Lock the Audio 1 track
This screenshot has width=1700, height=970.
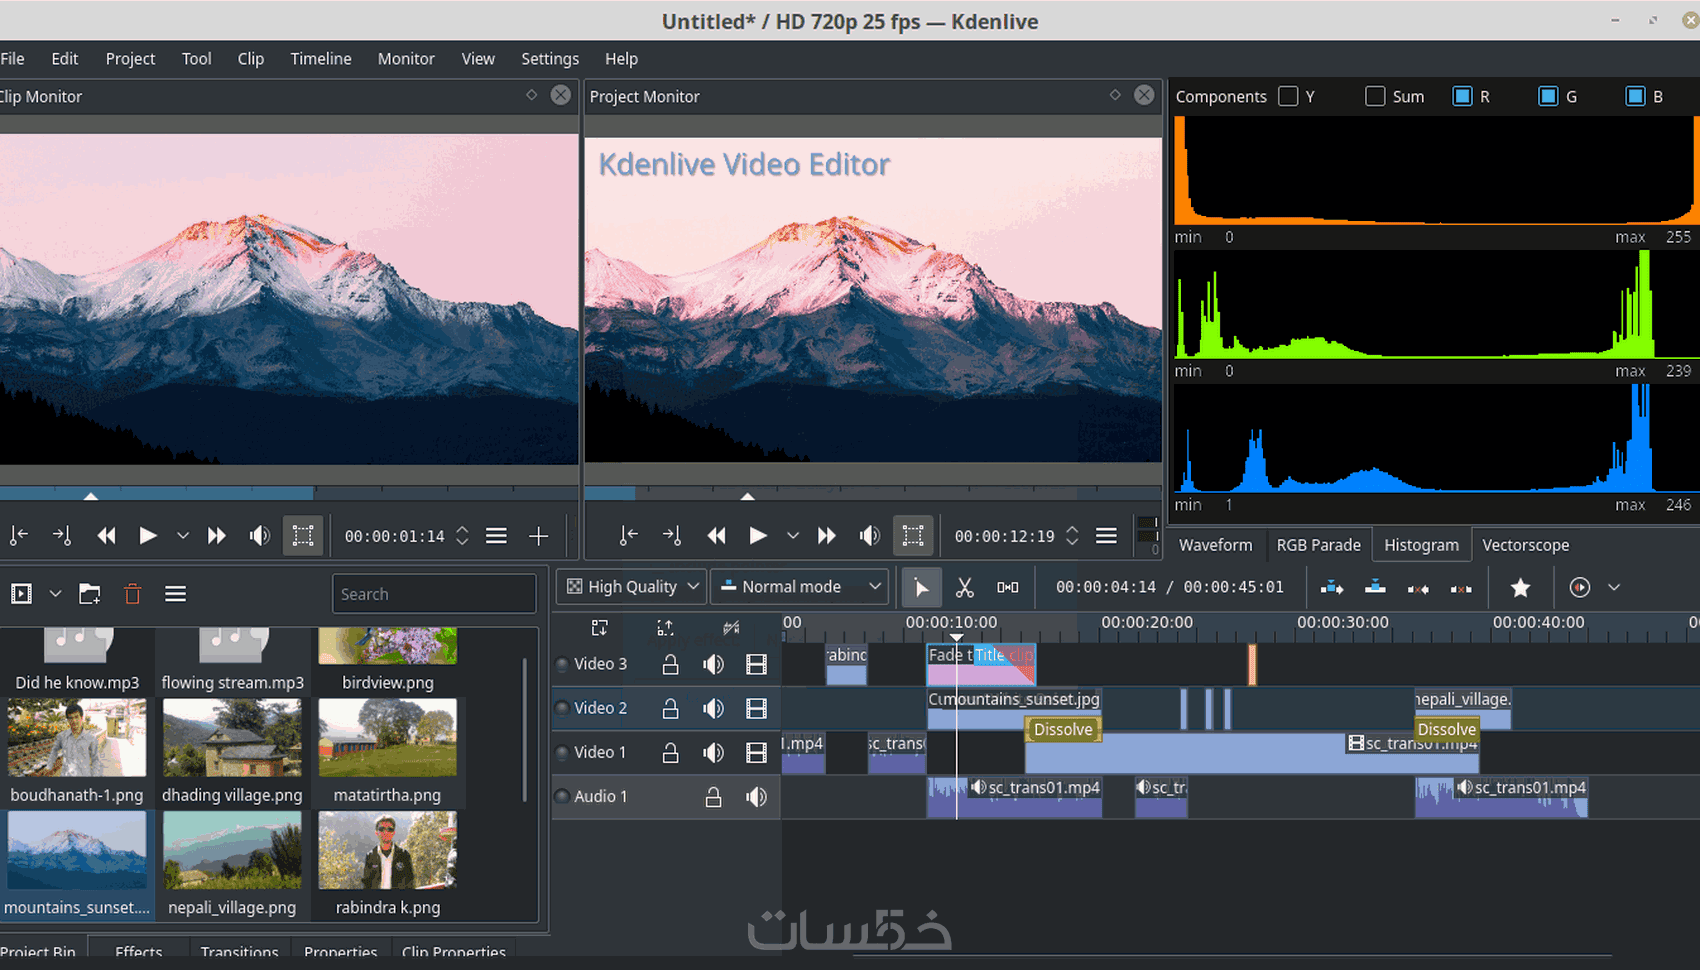pyautogui.click(x=713, y=797)
